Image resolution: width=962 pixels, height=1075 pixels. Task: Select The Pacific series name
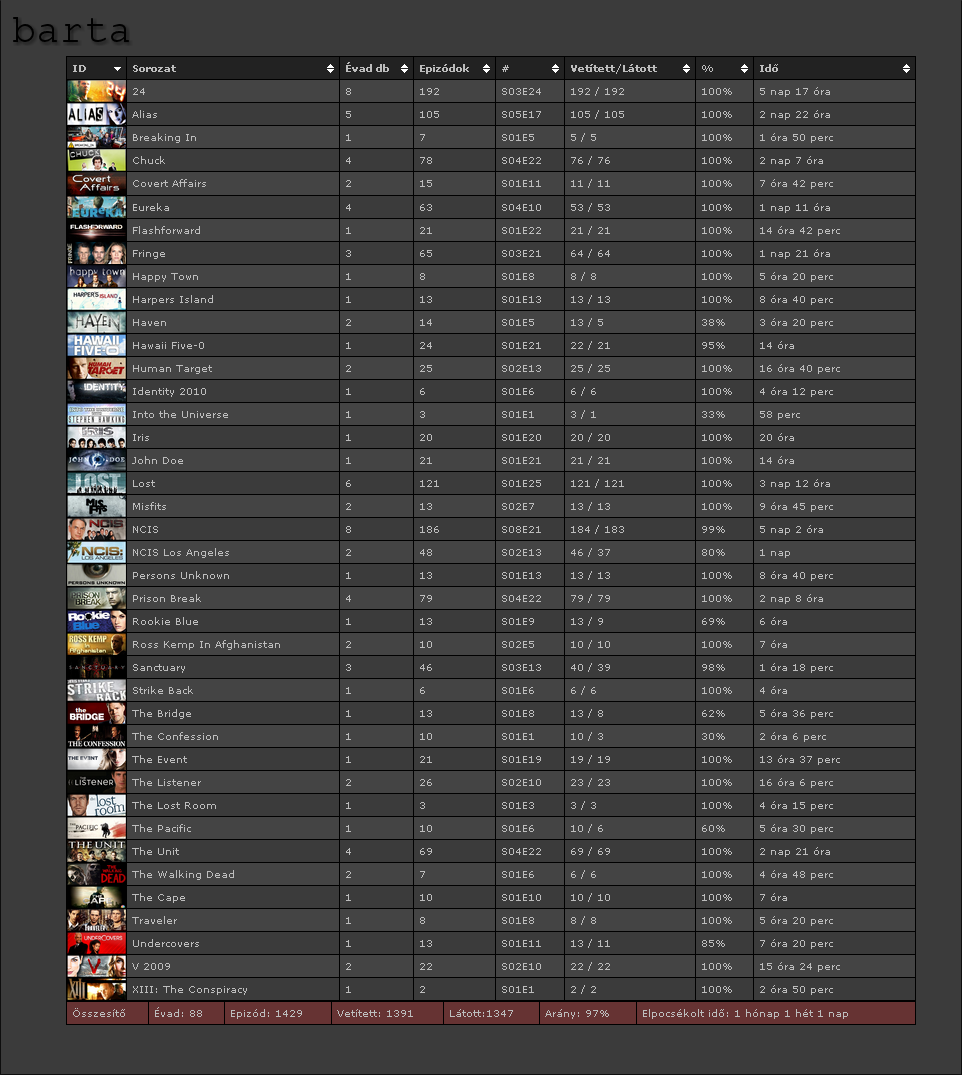[x=162, y=829]
